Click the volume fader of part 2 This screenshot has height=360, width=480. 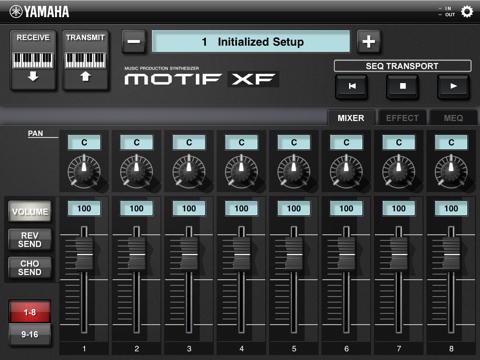pos(136,254)
